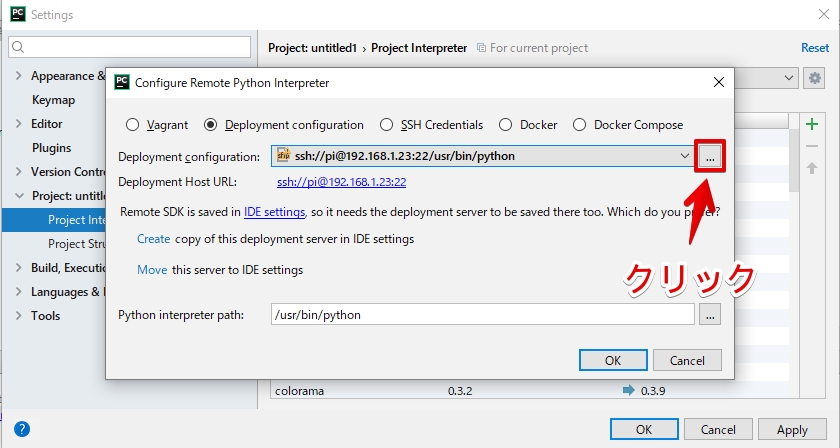Image resolution: width=840 pixels, height=448 pixels.
Task: Select Keymap in settings tree
Action: tap(54, 100)
